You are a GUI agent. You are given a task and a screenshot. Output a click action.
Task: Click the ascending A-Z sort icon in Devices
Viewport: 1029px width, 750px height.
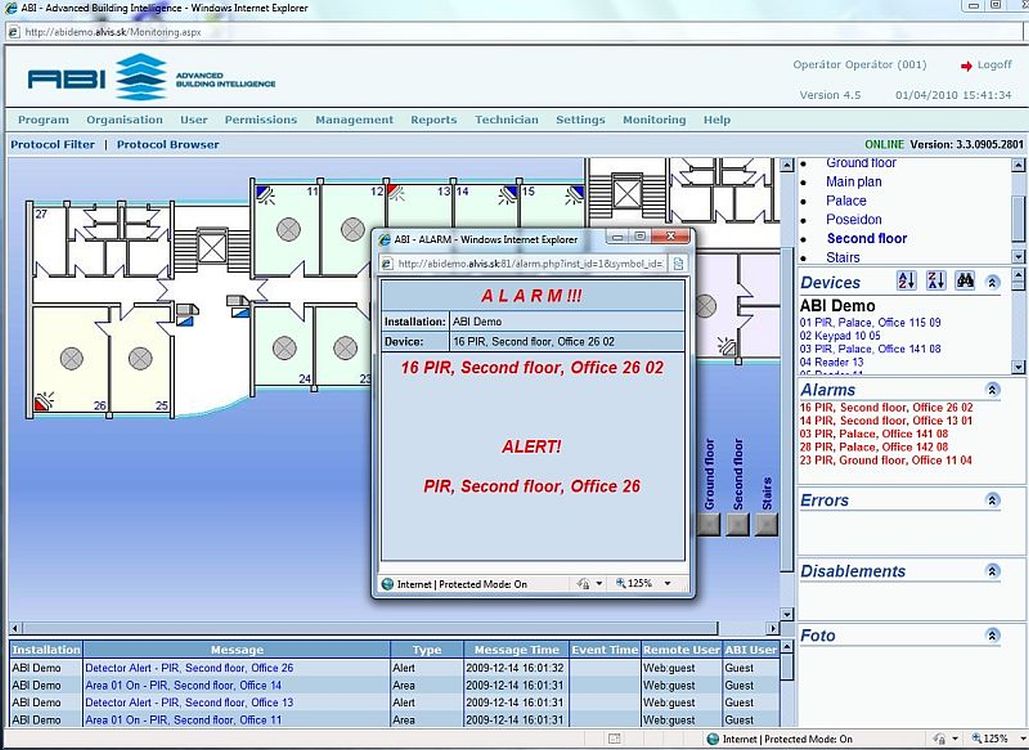(906, 282)
